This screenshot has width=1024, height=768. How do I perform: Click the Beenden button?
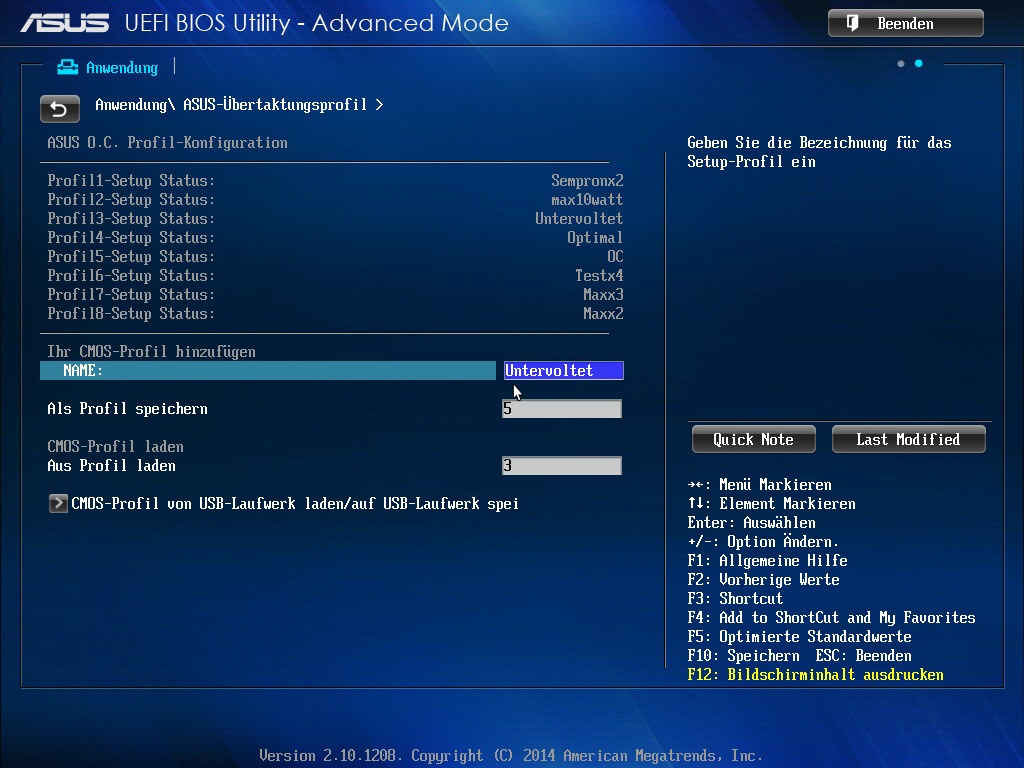click(x=905, y=24)
